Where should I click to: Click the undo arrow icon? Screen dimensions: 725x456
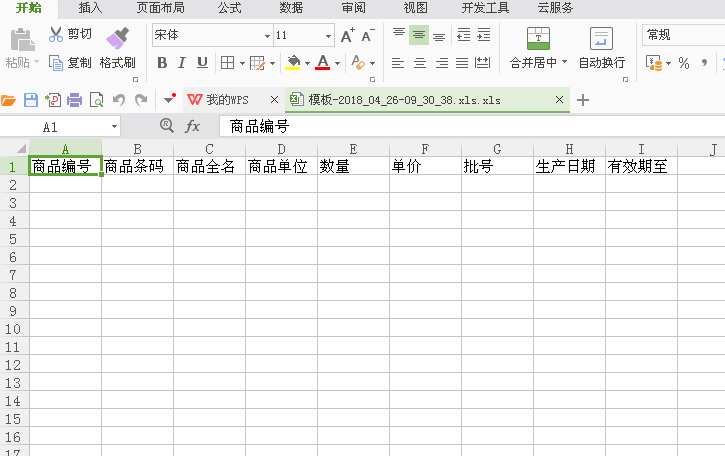pos(119,100)
